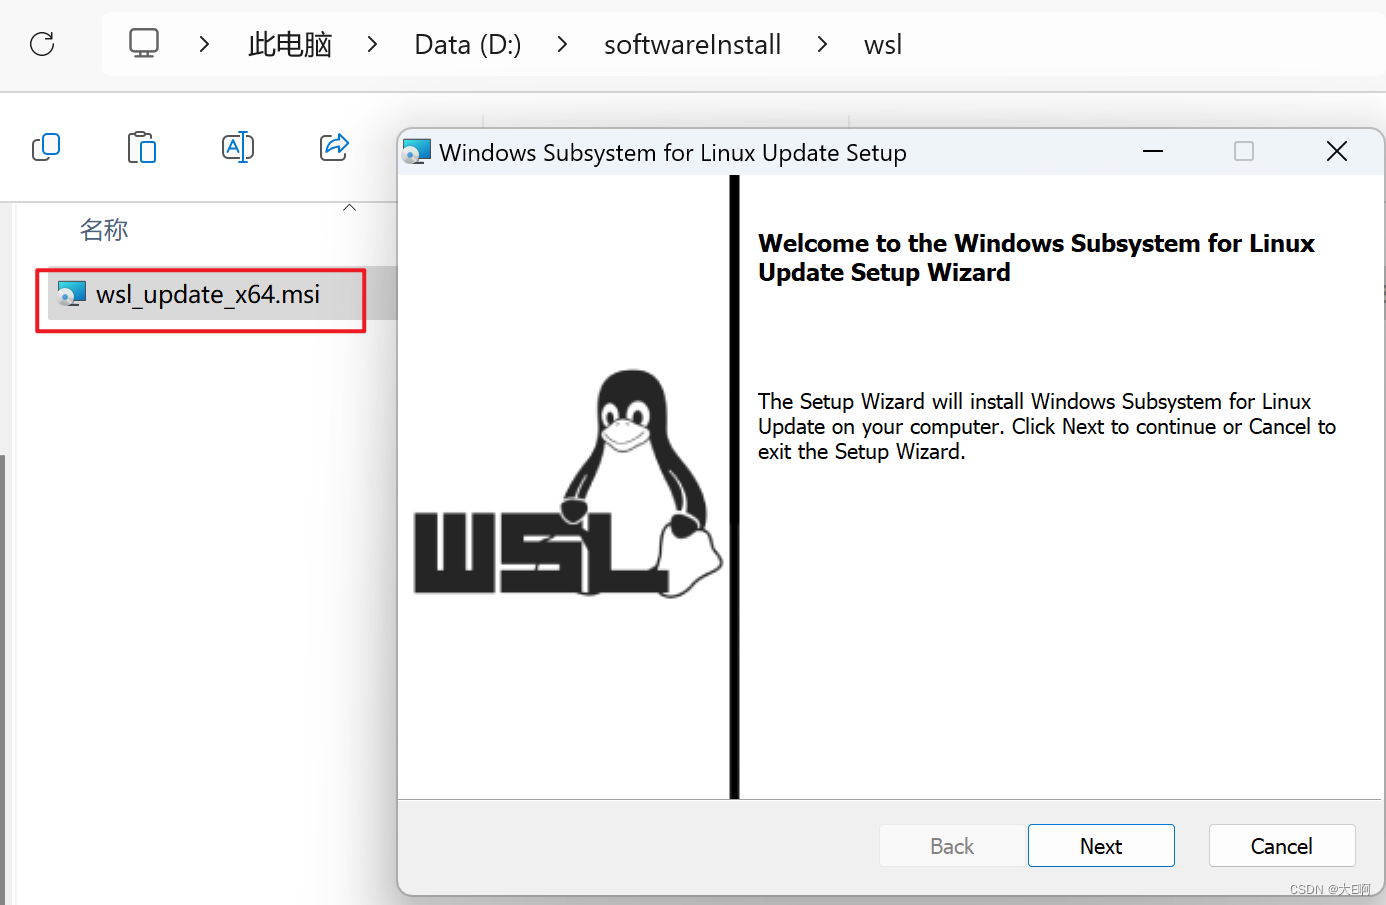
Task: Click the WSL penguin logo image
Action: (567, 484)
